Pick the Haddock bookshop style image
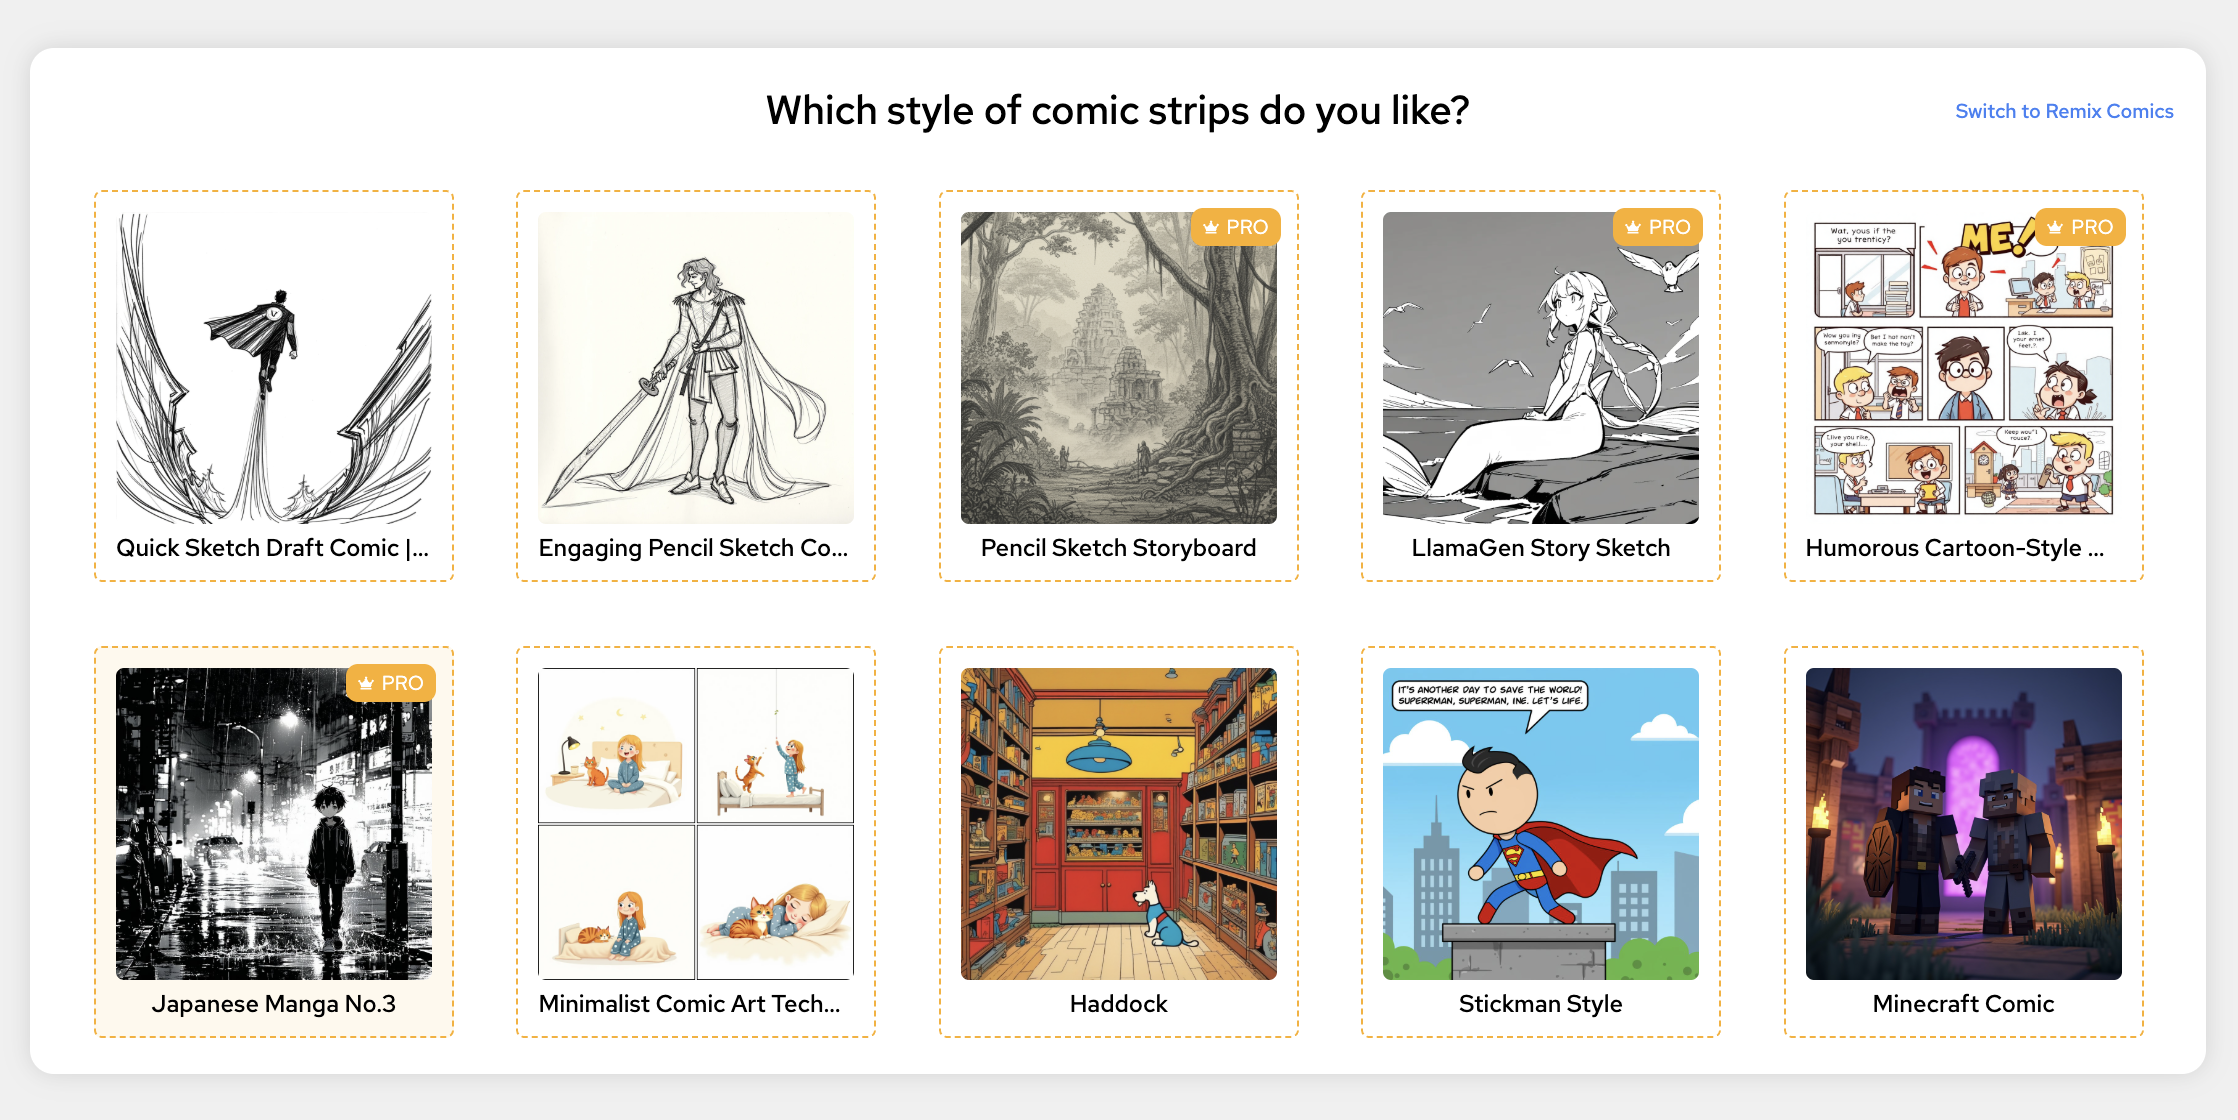This screenshot has height=1120, width=2238. point(1118,823)
